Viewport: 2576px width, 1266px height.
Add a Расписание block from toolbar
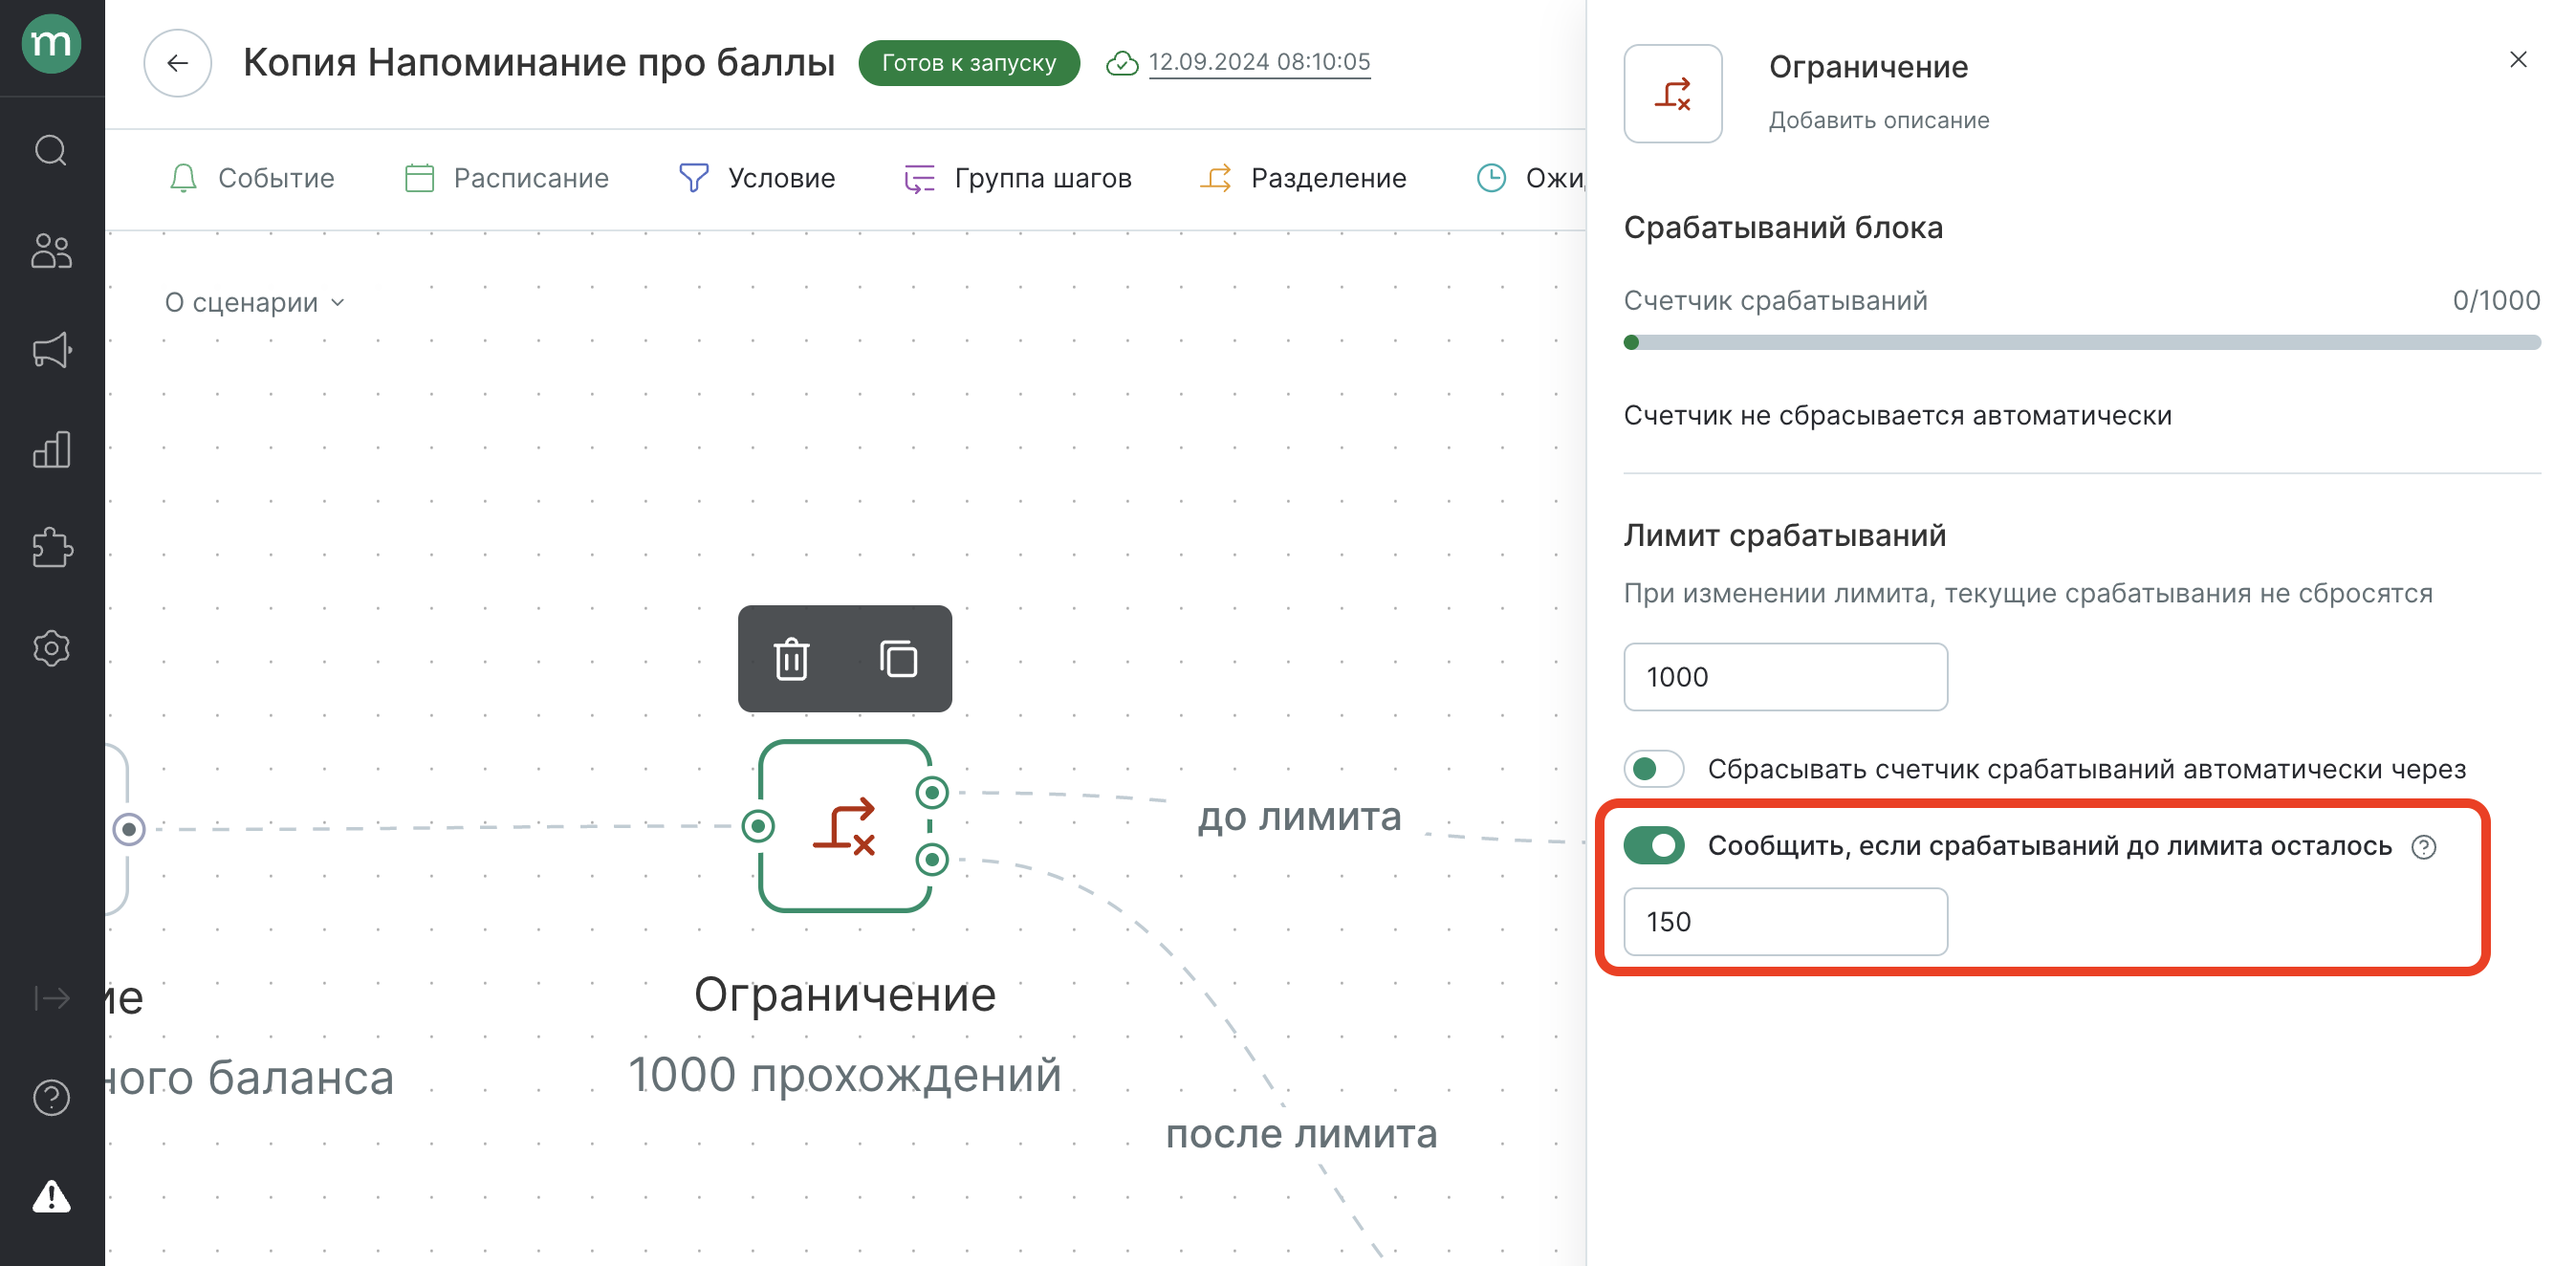(506, 178)
